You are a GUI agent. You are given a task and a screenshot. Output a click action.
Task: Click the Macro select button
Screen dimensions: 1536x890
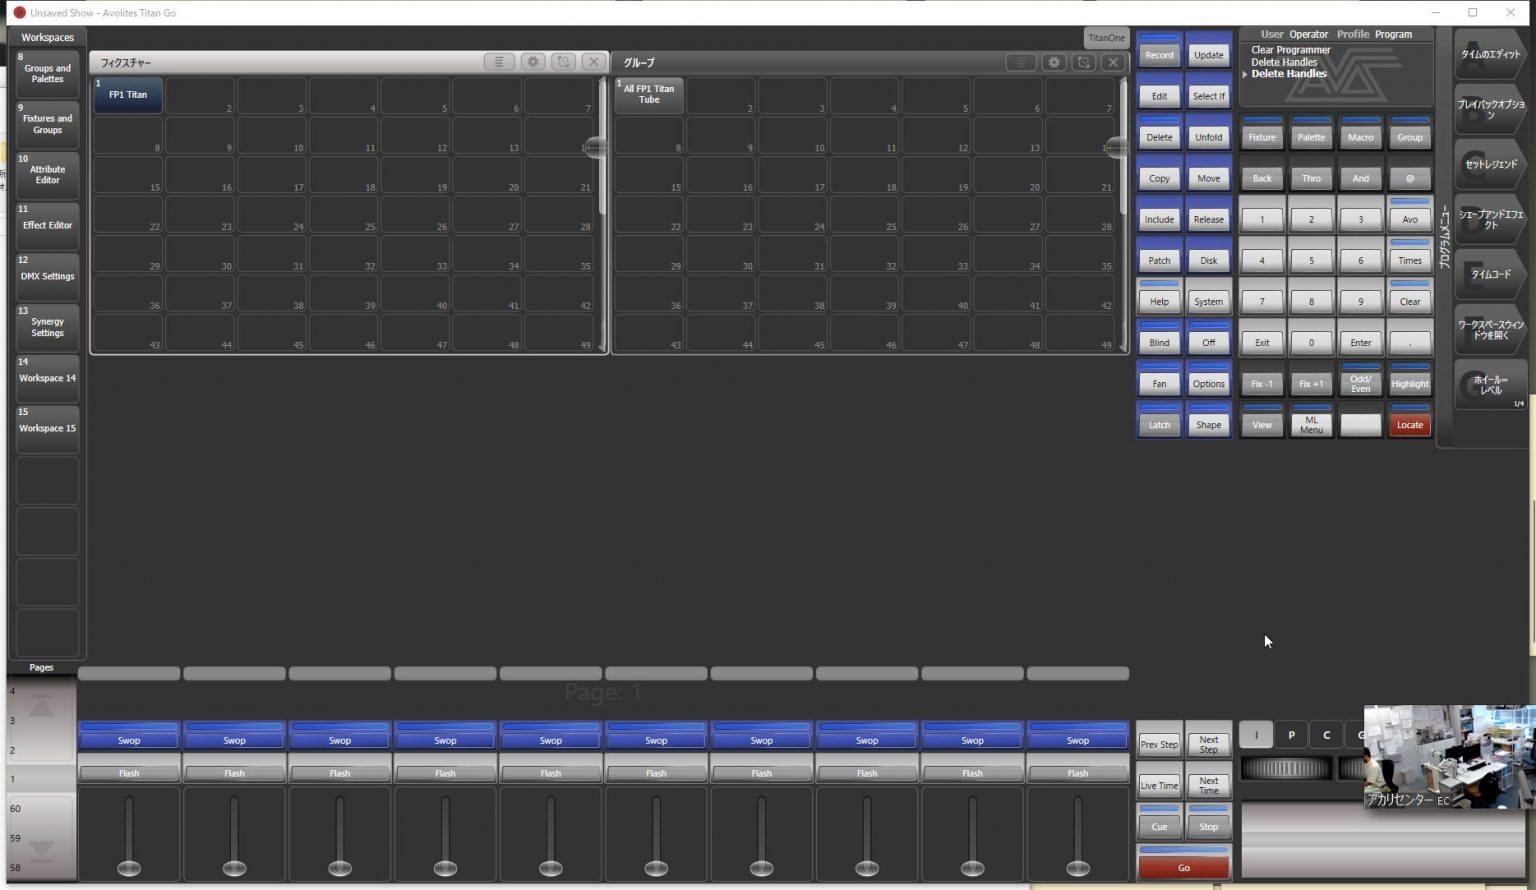1360,137
